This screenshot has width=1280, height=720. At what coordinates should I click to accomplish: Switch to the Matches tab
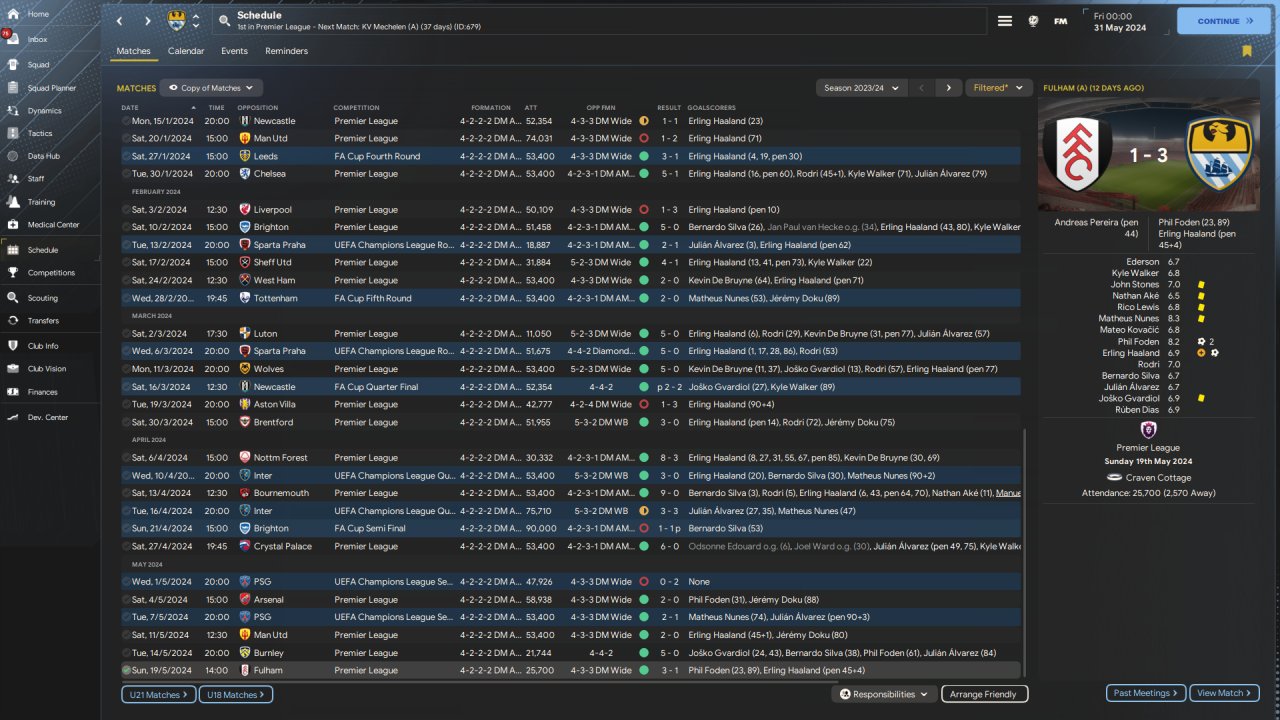(134, 51)
